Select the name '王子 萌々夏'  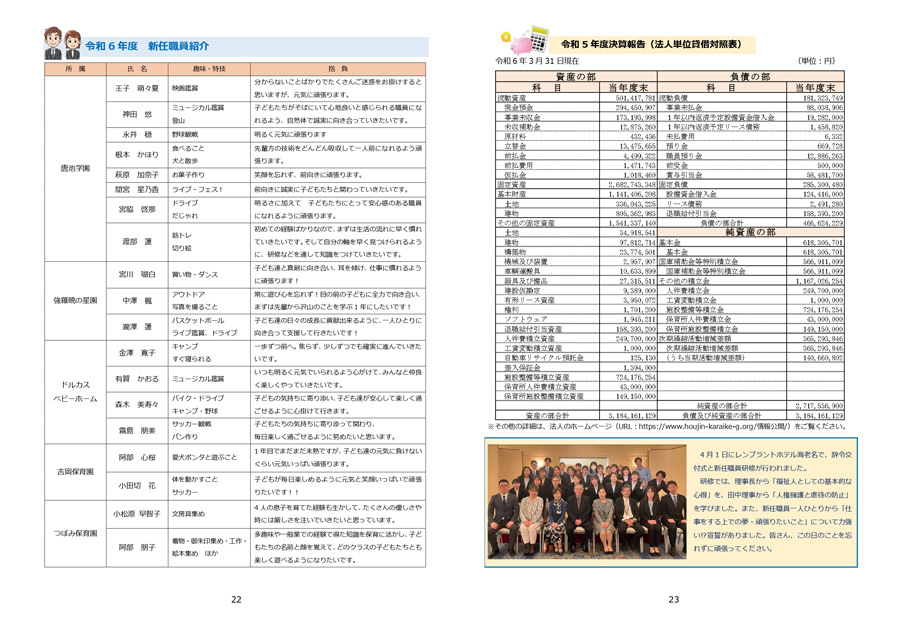click(137, 88)
